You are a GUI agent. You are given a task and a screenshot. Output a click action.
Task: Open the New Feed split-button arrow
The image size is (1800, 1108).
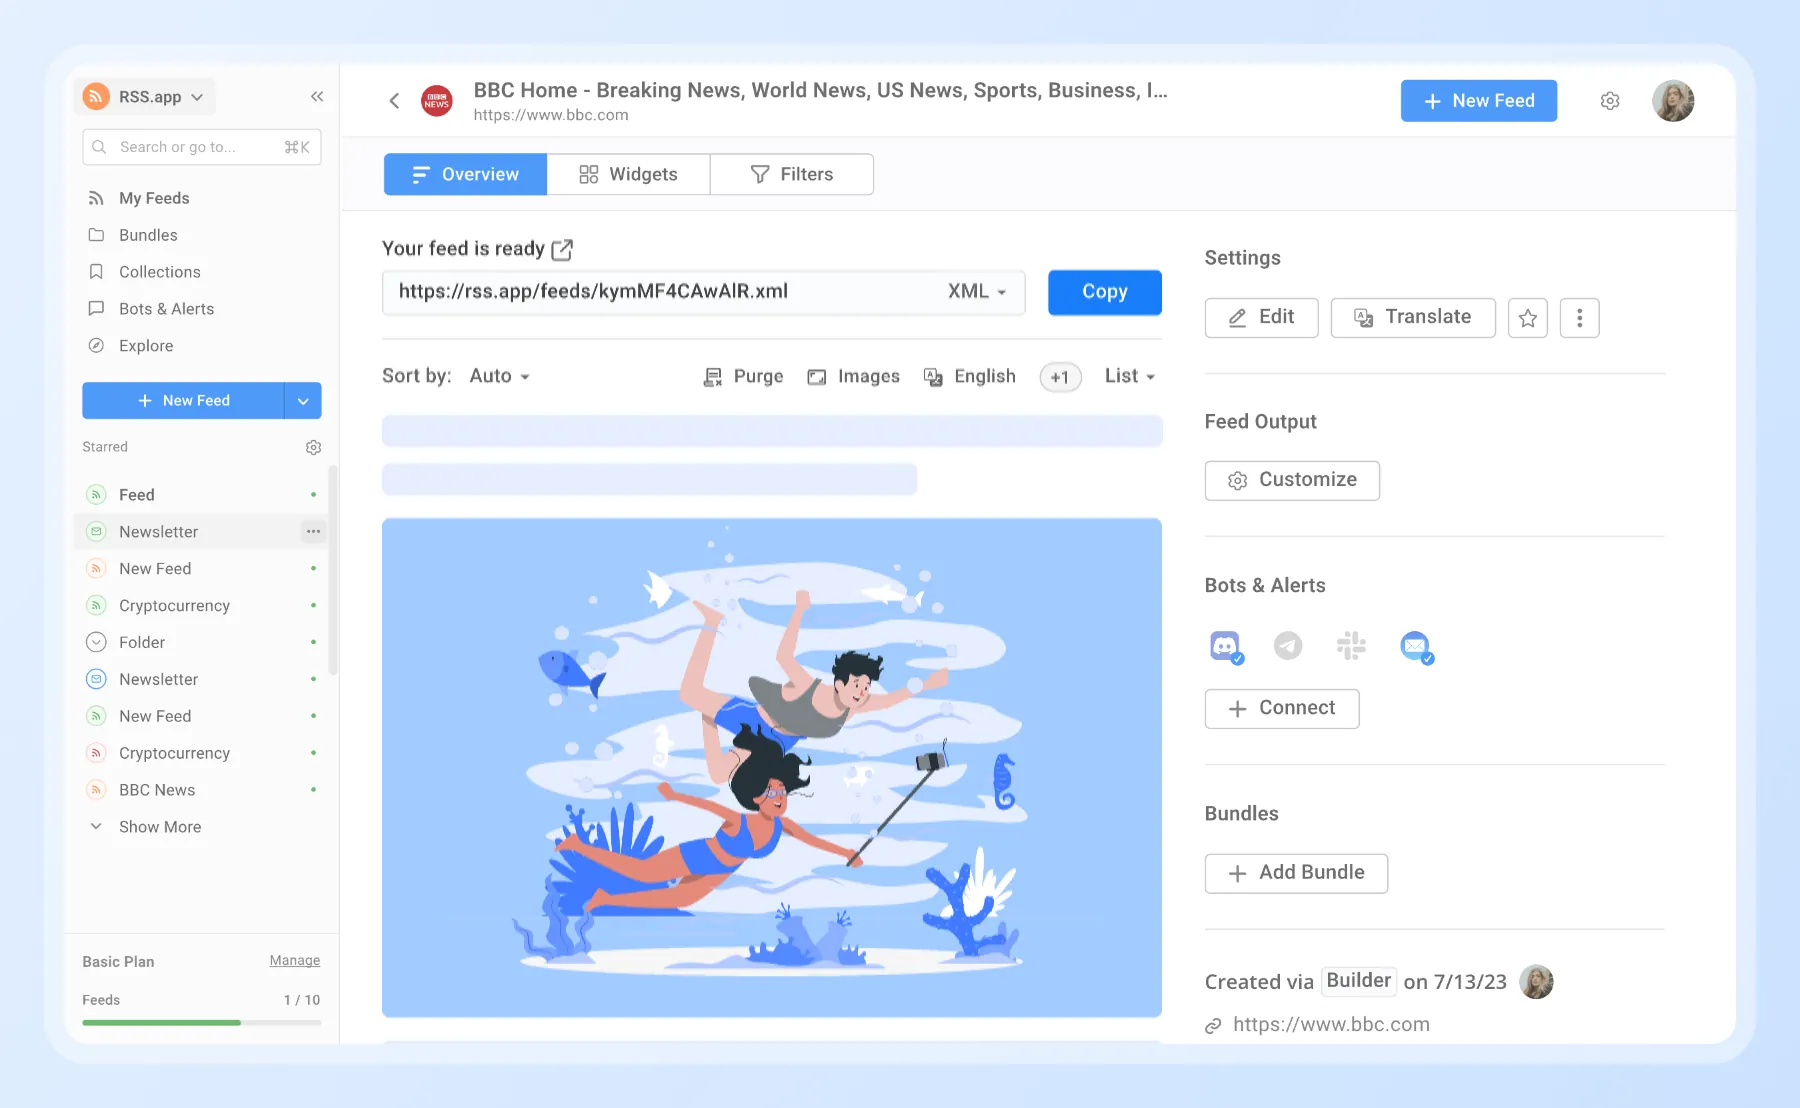tap(303, 401)
